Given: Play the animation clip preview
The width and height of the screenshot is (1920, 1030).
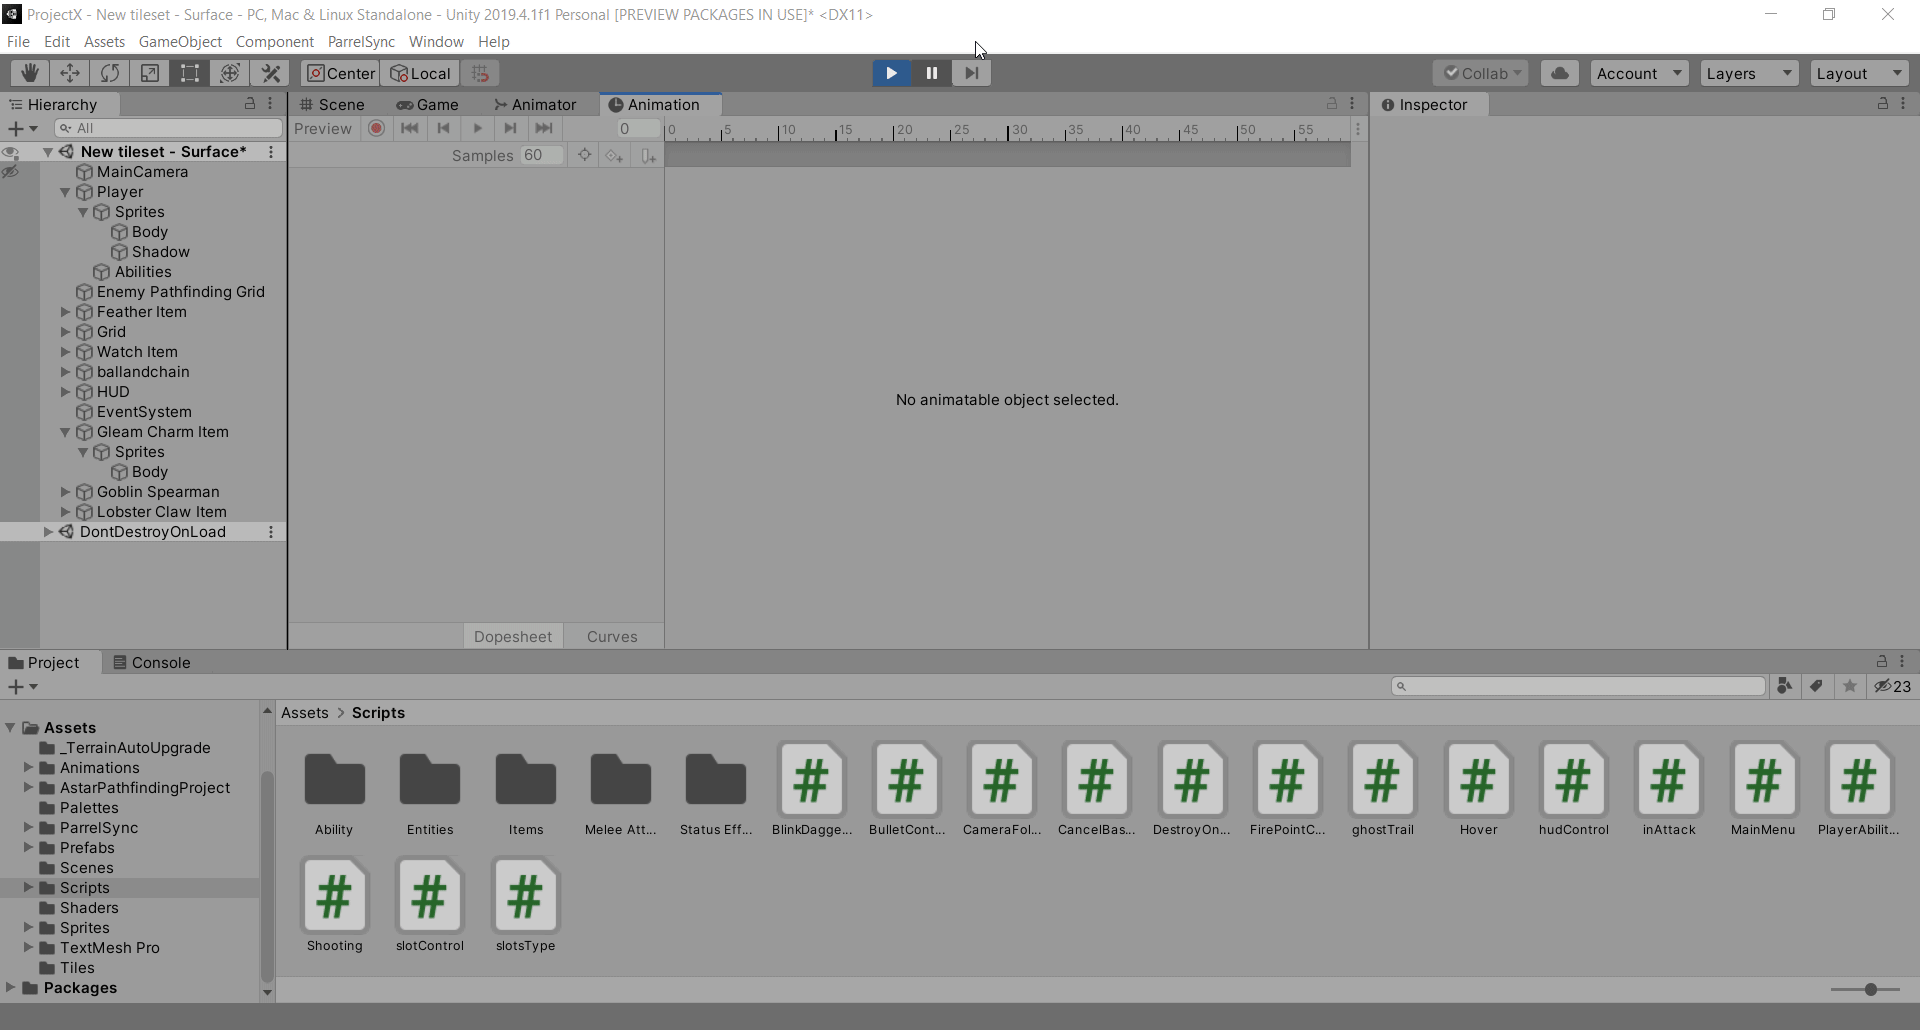Looking at the screenshot, I should 477,128.
